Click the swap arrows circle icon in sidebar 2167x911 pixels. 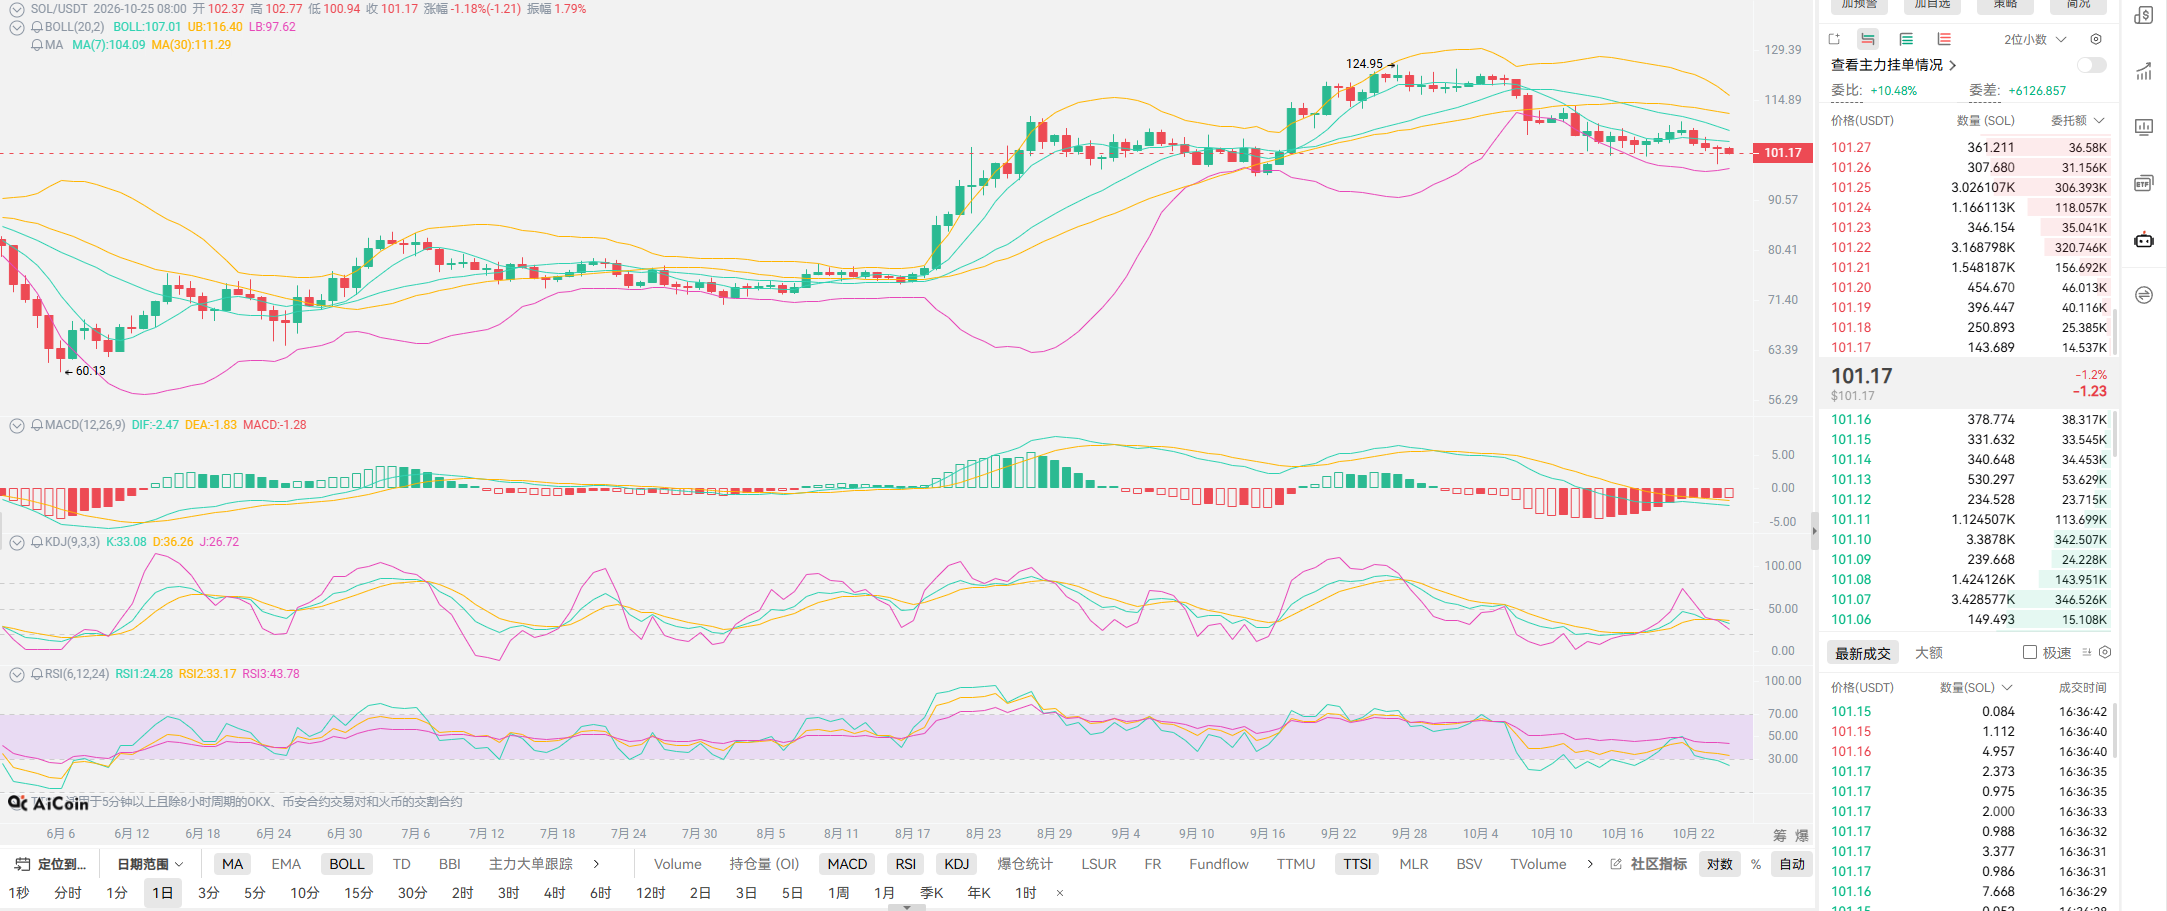(2143, 295)
